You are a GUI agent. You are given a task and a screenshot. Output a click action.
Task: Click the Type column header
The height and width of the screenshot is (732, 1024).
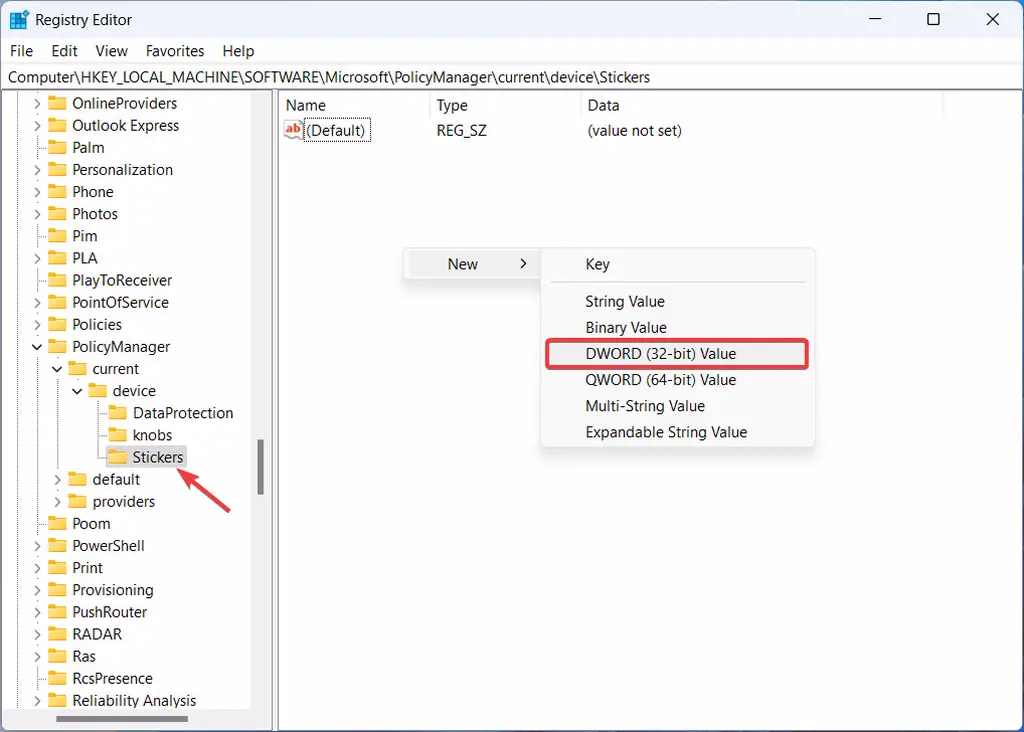[x=505, y=105]
